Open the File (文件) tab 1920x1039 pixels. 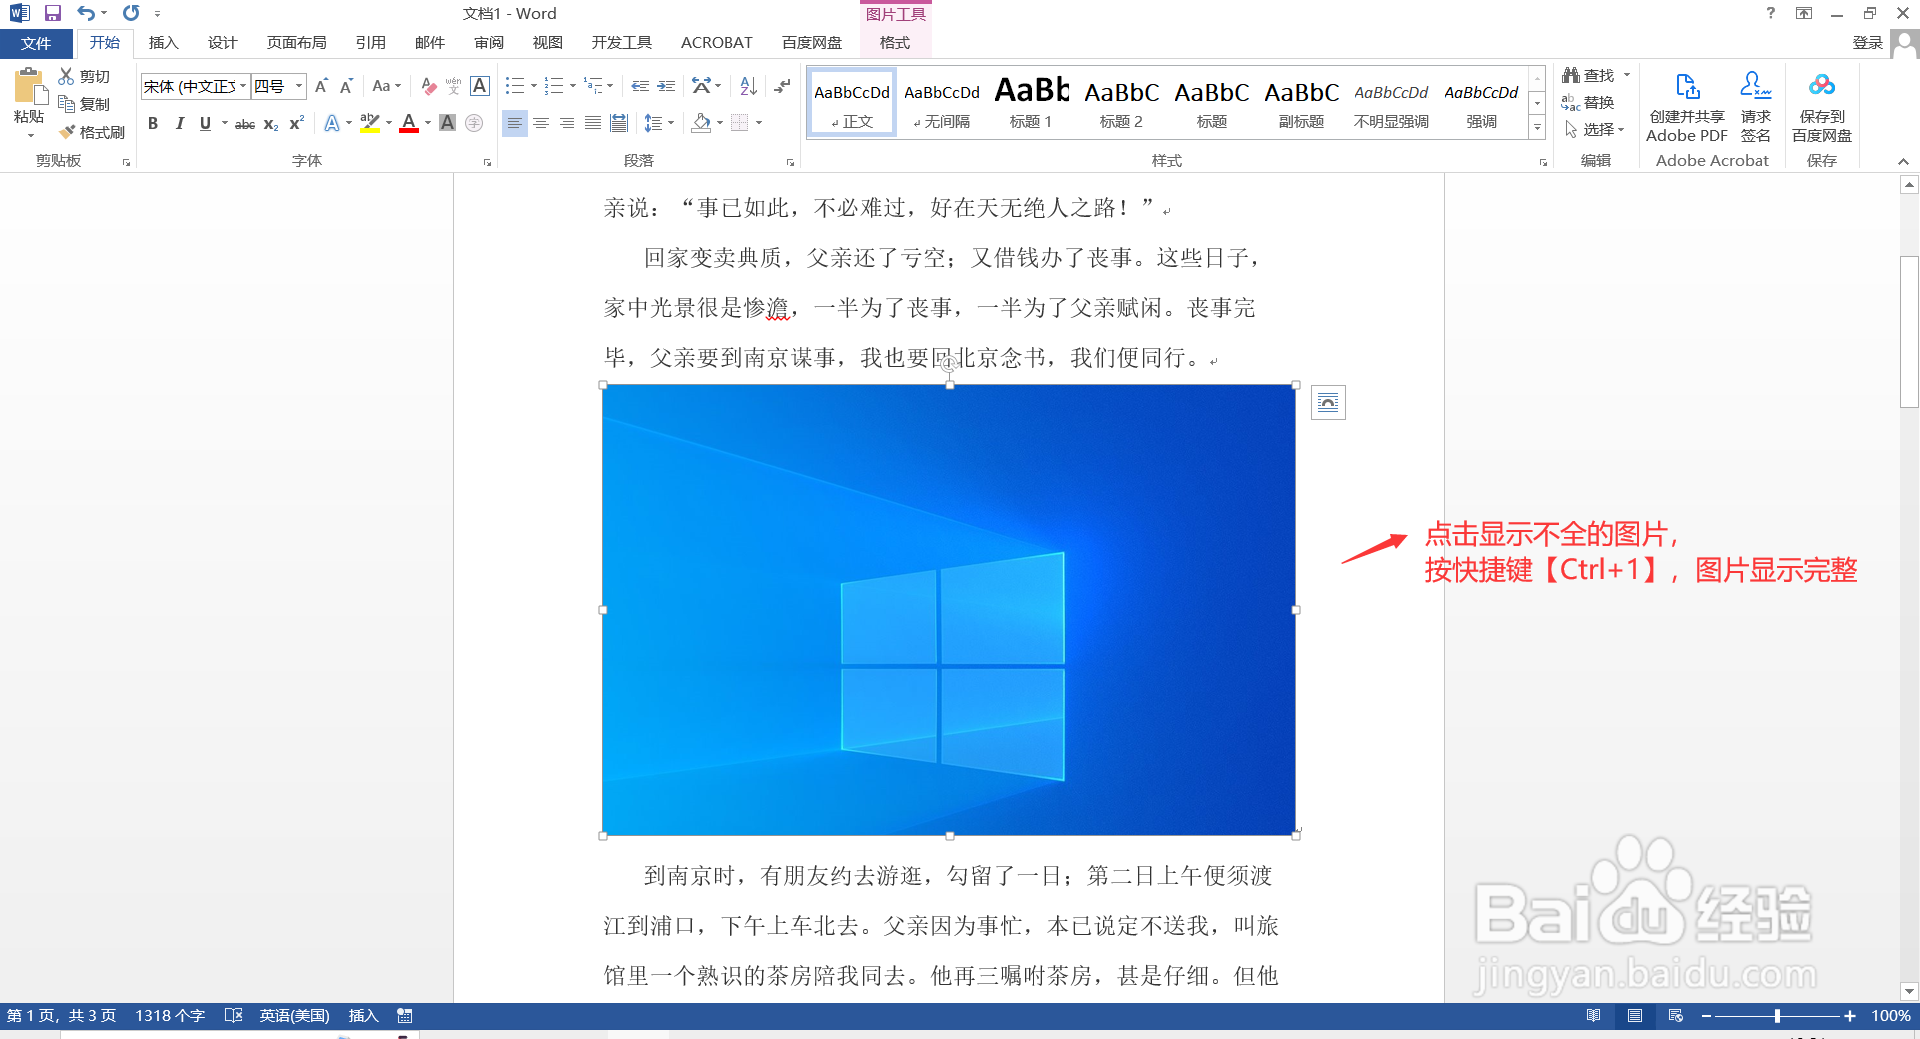[x=36, y=43]
